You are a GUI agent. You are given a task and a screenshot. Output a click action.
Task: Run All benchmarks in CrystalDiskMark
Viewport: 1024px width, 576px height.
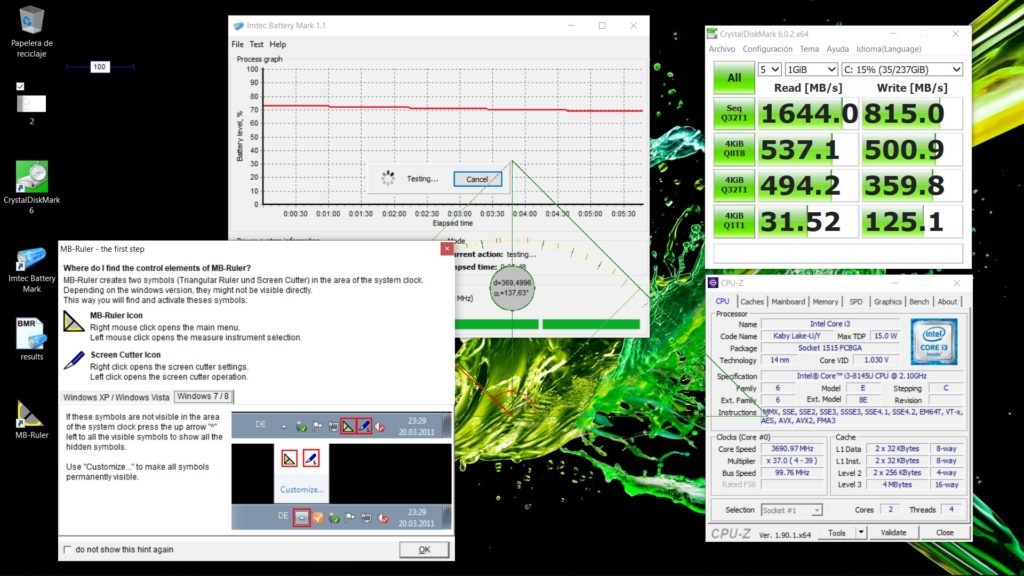pos(734,78)
